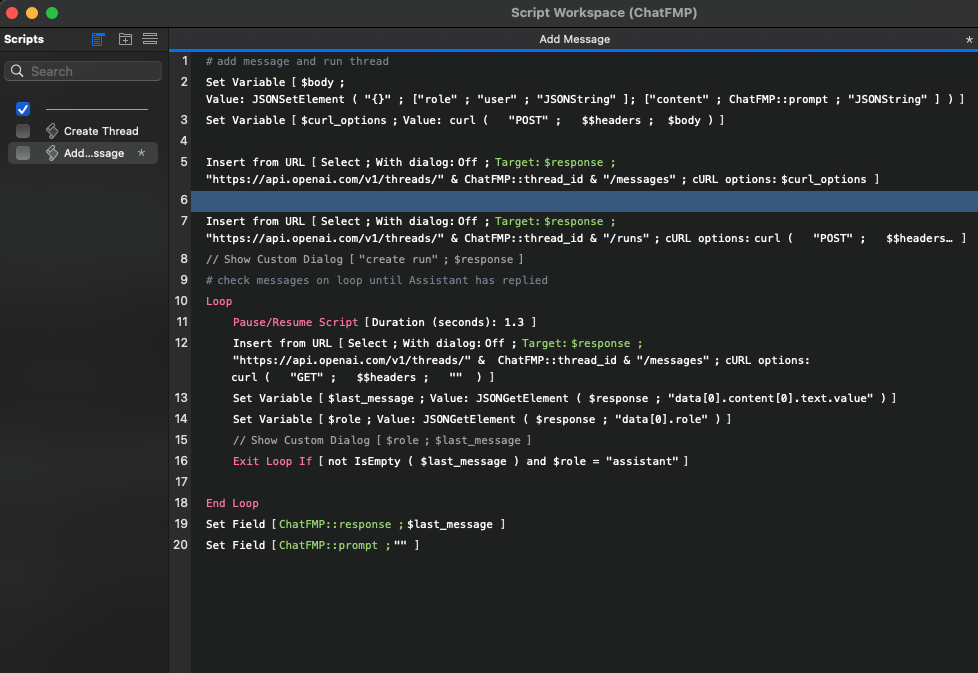Uncheck the separator line checkbox
Viewport: 978px width, 673px height.
23,109
